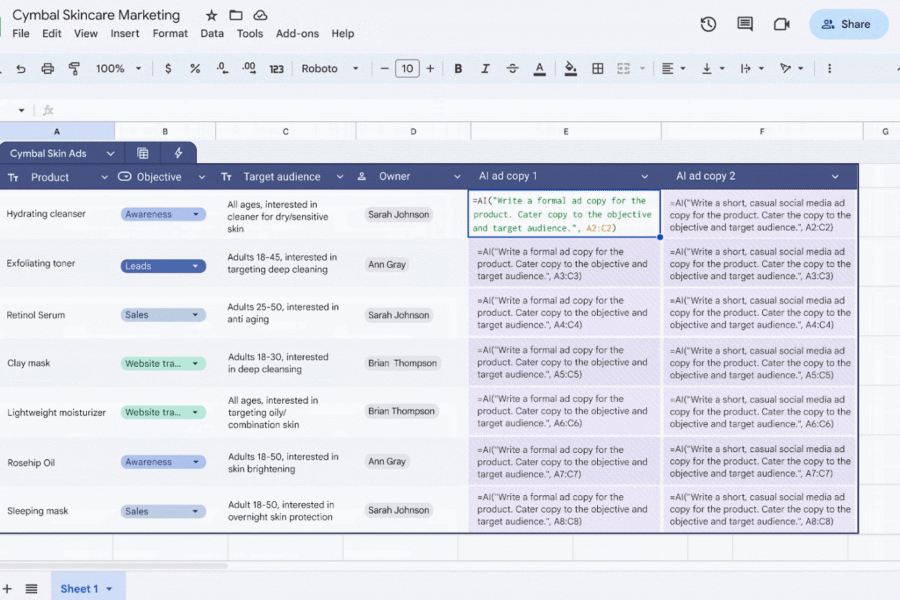Image resolution: width=900 pixels, height=600 pixels.
Task: Click the lightning bolt icon on table tab
Action: (179, 153)
